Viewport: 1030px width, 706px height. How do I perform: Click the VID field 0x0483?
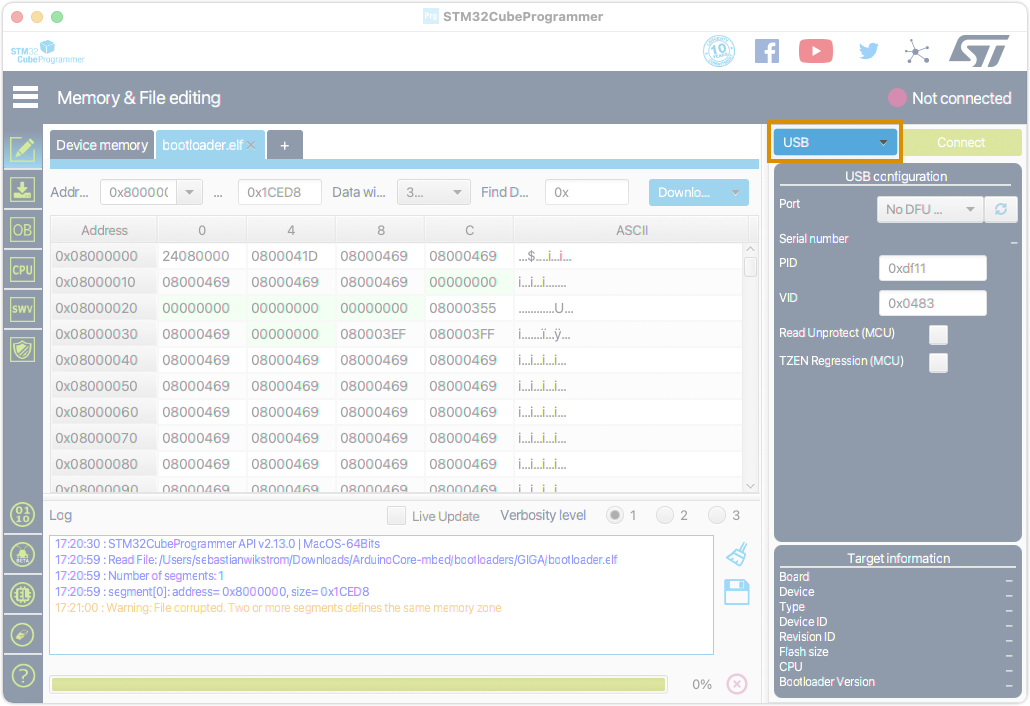[933, 303]
